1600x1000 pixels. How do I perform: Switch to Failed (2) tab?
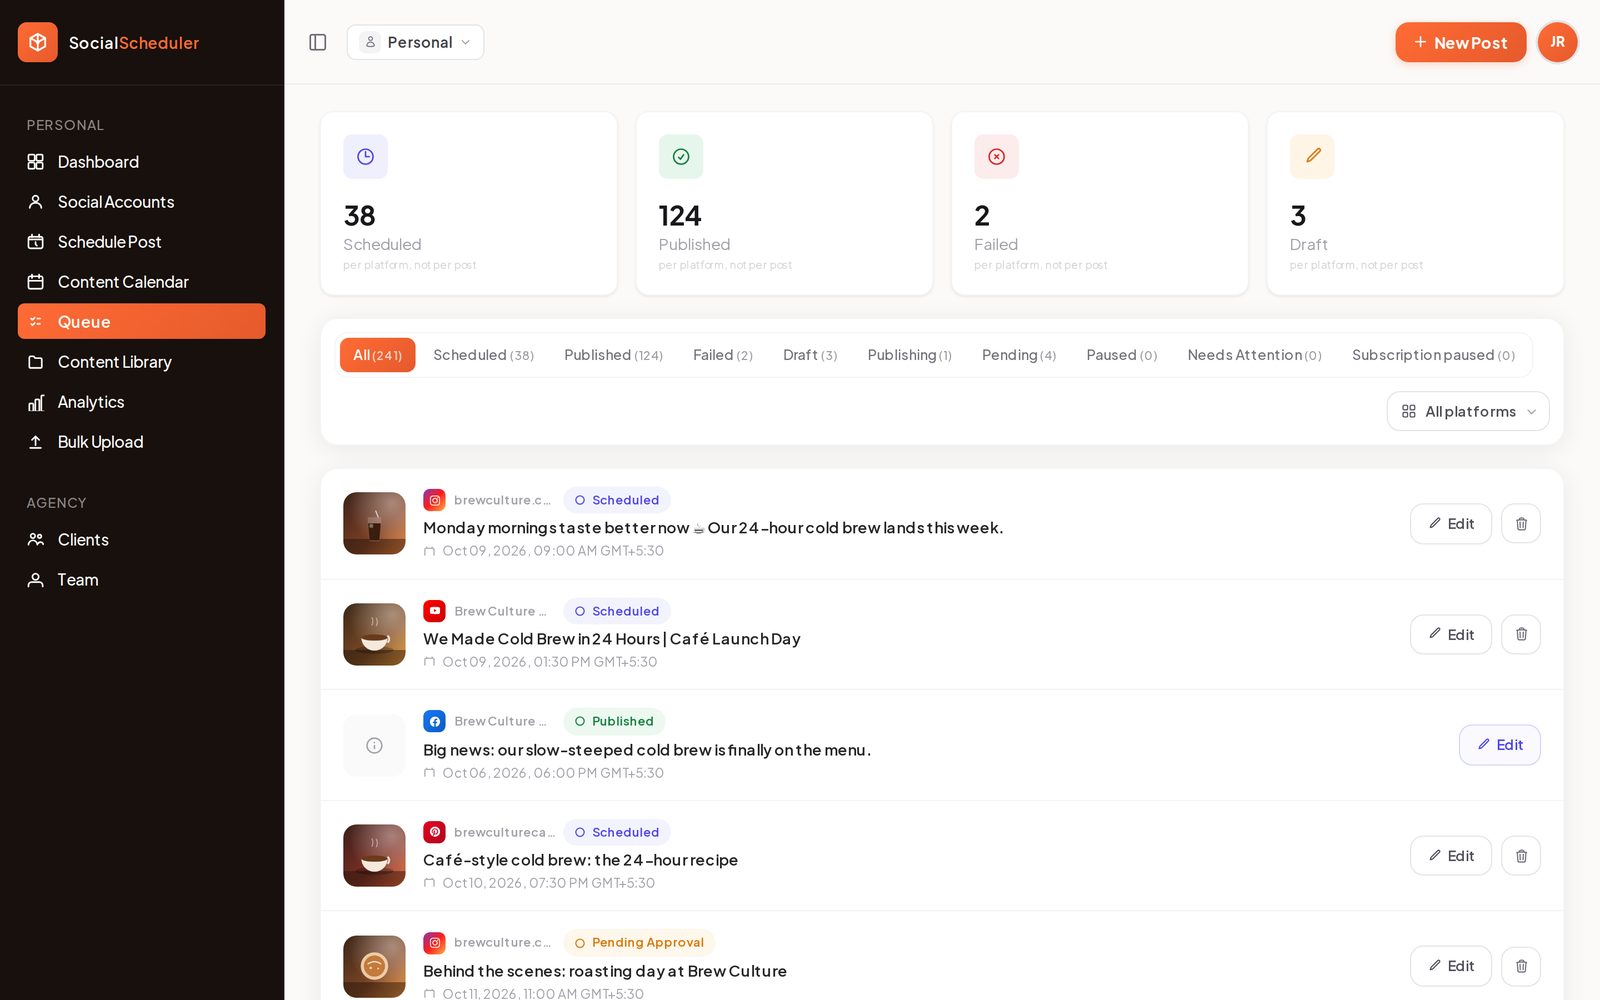[722, 355]
